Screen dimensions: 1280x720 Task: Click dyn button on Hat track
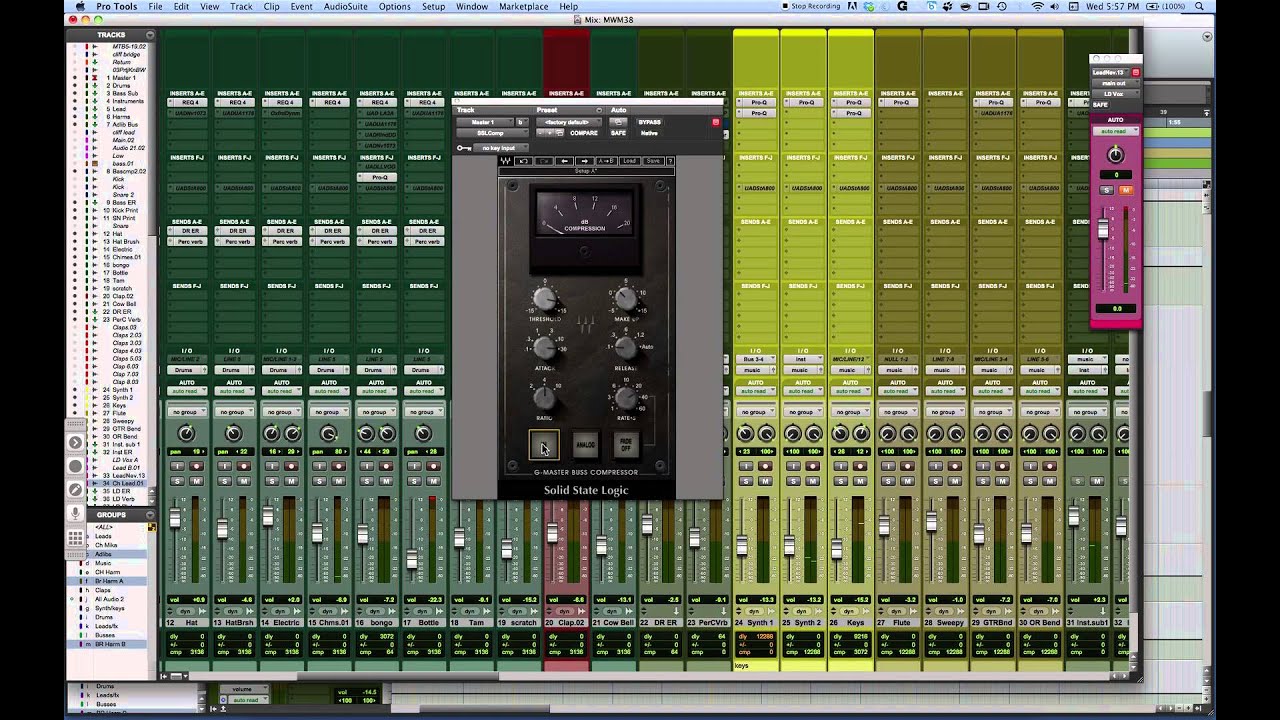(x=185, y=611)
